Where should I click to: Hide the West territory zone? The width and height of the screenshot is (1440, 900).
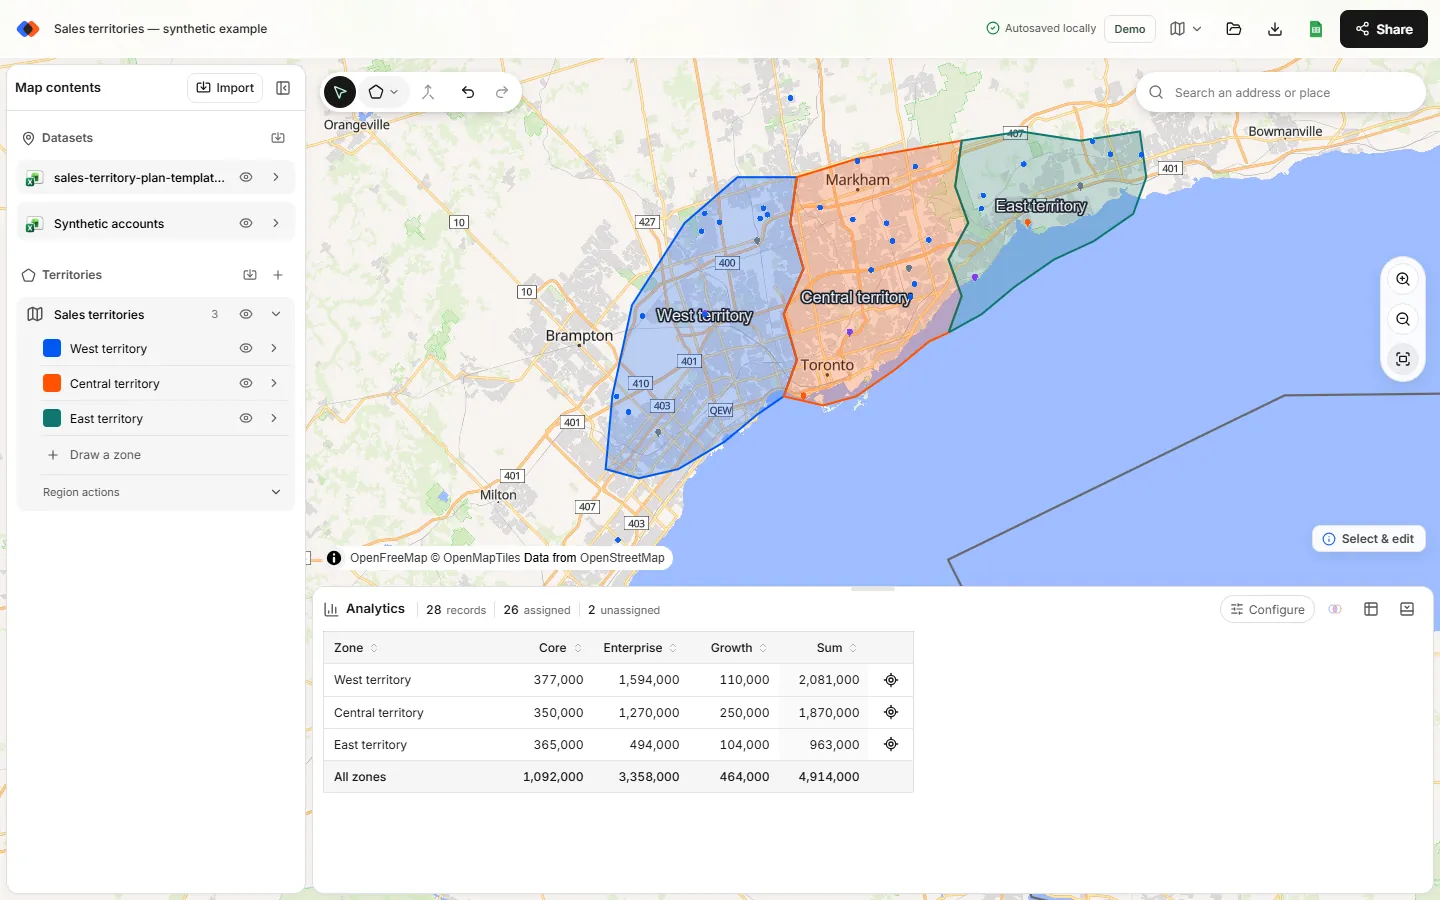point(246,348)
